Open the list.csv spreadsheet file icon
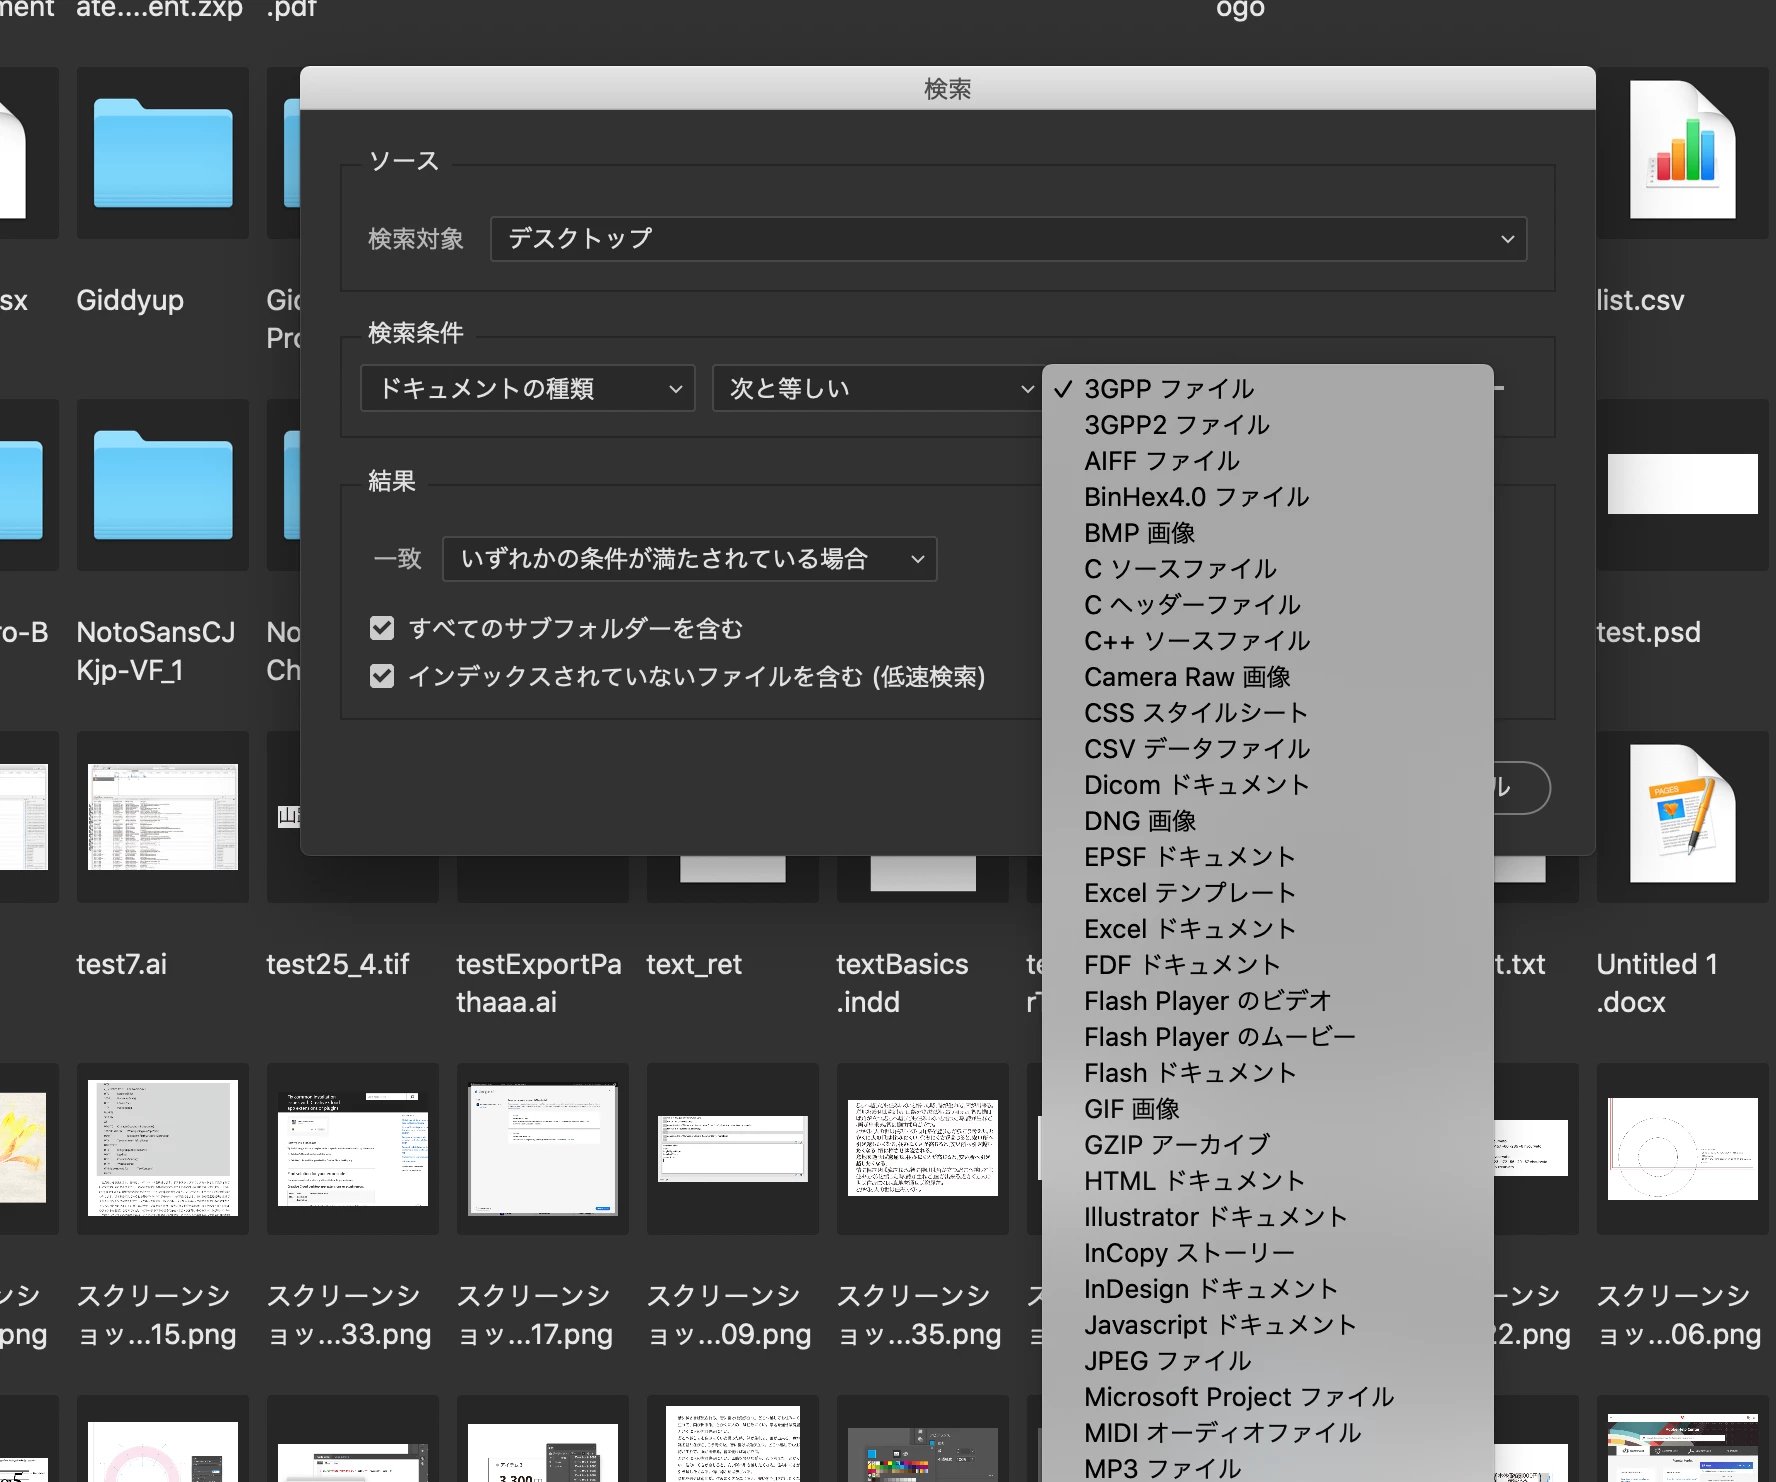This screenshot has width=1776, height=1482. pyautogui.click(x=1683, y=150)
